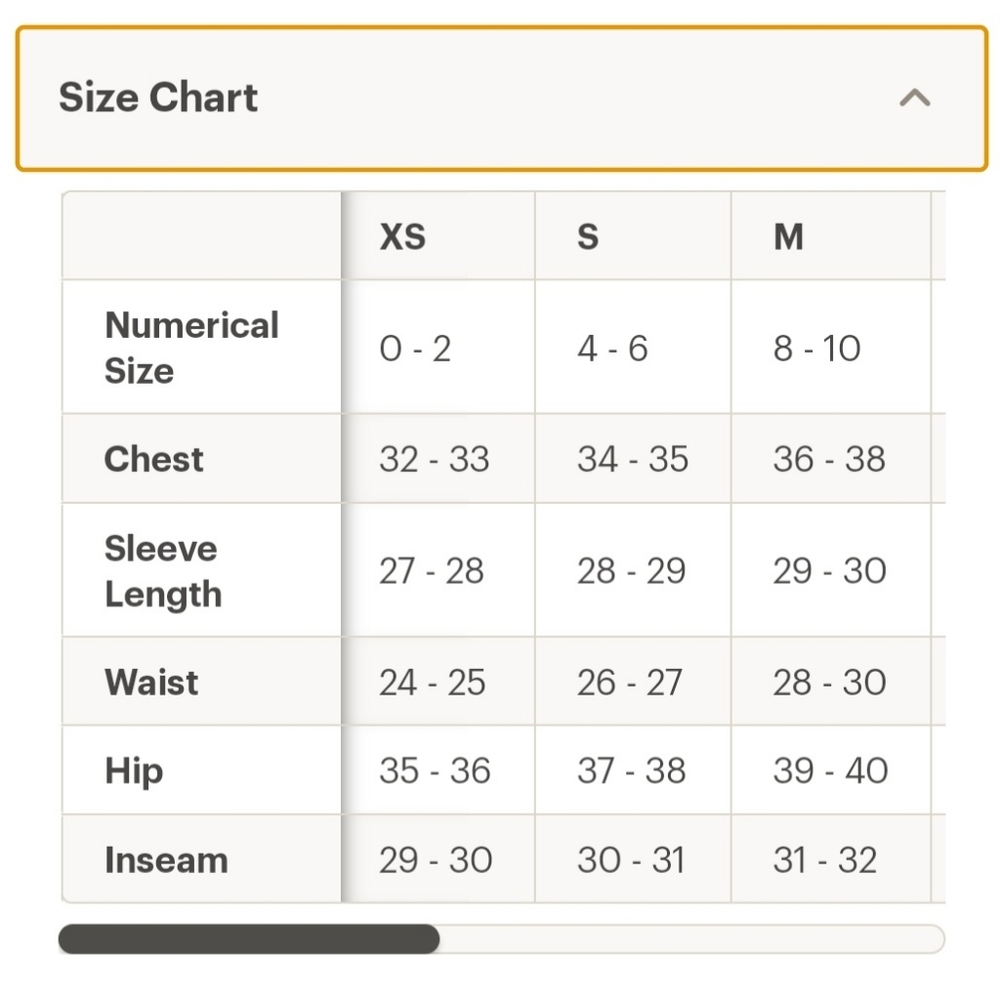Click the Sleeve Length row label
The image size is (1000, 1000).
tap(163, 571)
